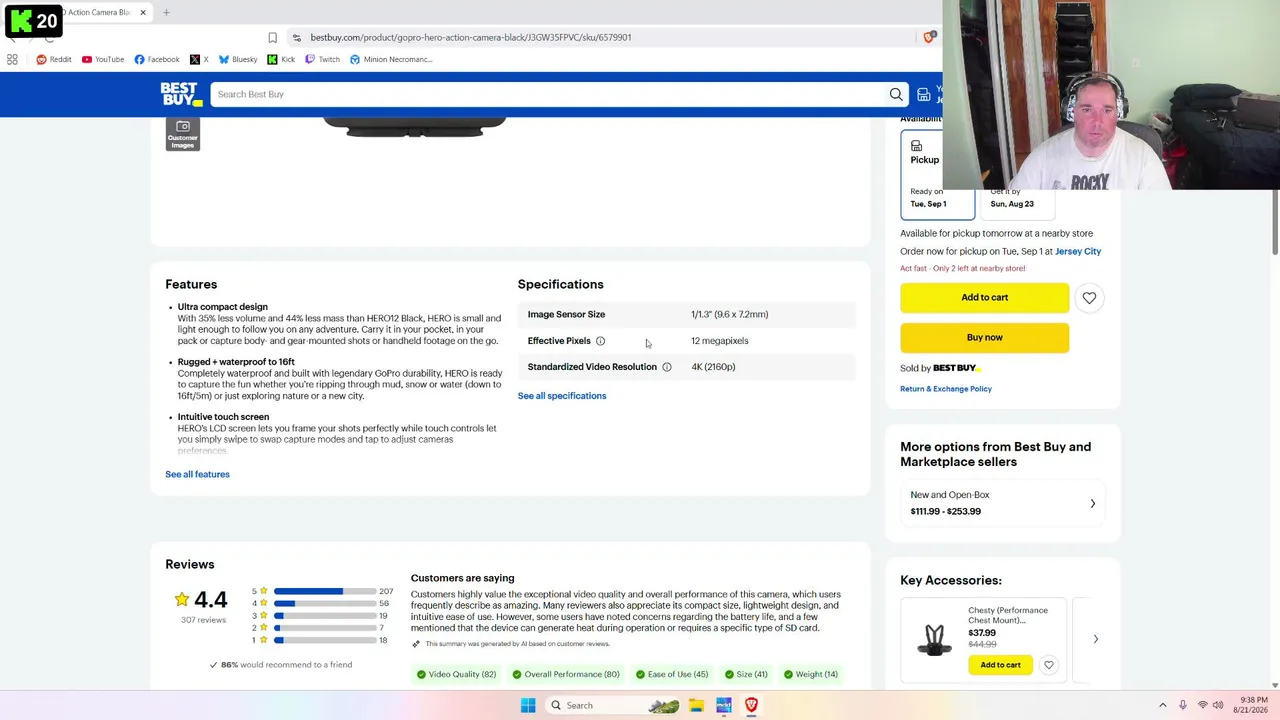Open the network status icon in the tray
Image resolution: width=1280 pixels, height=720 pixels.
(x=1202, y=705)
